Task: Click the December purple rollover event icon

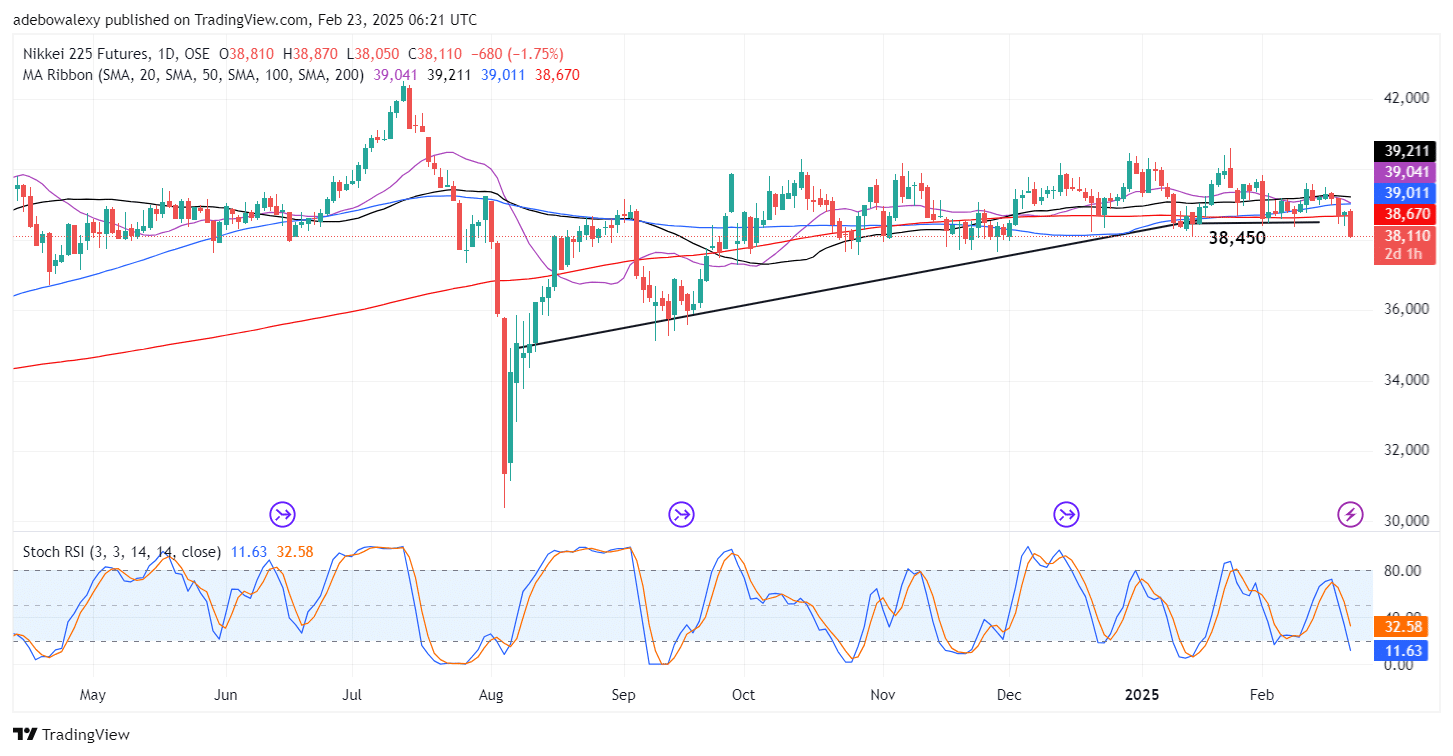Action: [x=1066, y=515]
